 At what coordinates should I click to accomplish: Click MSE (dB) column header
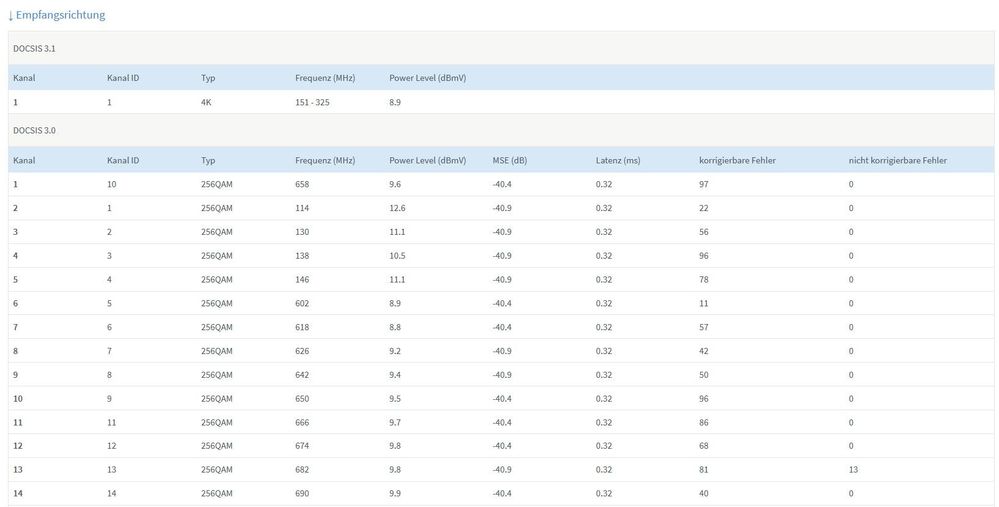pos(510,161)
